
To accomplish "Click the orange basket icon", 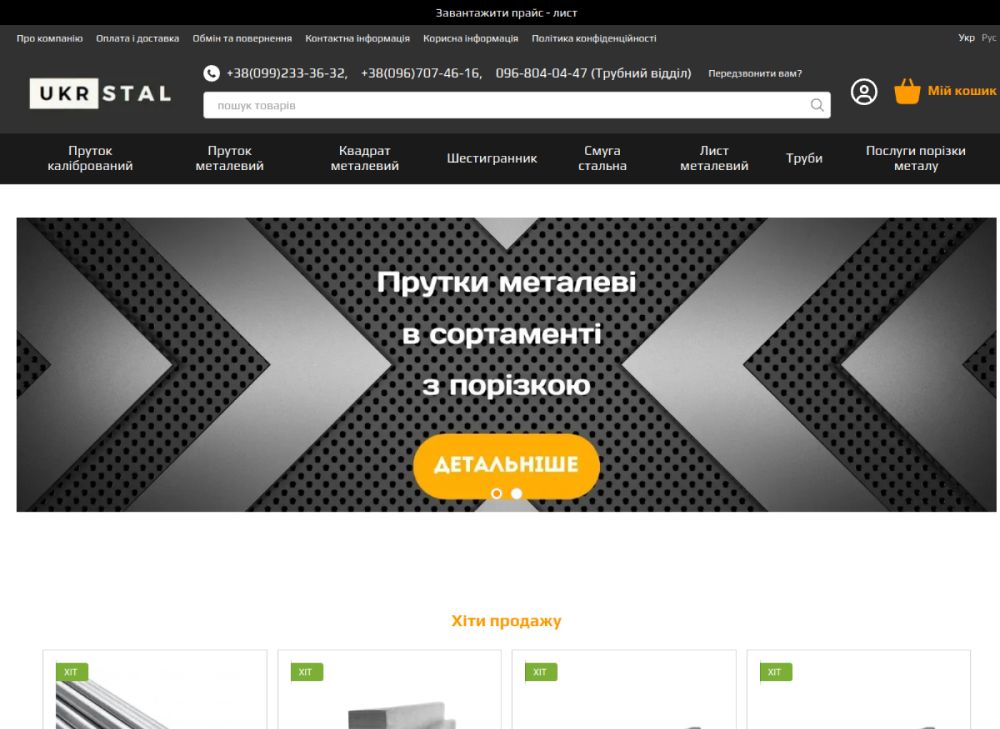I will (x=907, y=91).
